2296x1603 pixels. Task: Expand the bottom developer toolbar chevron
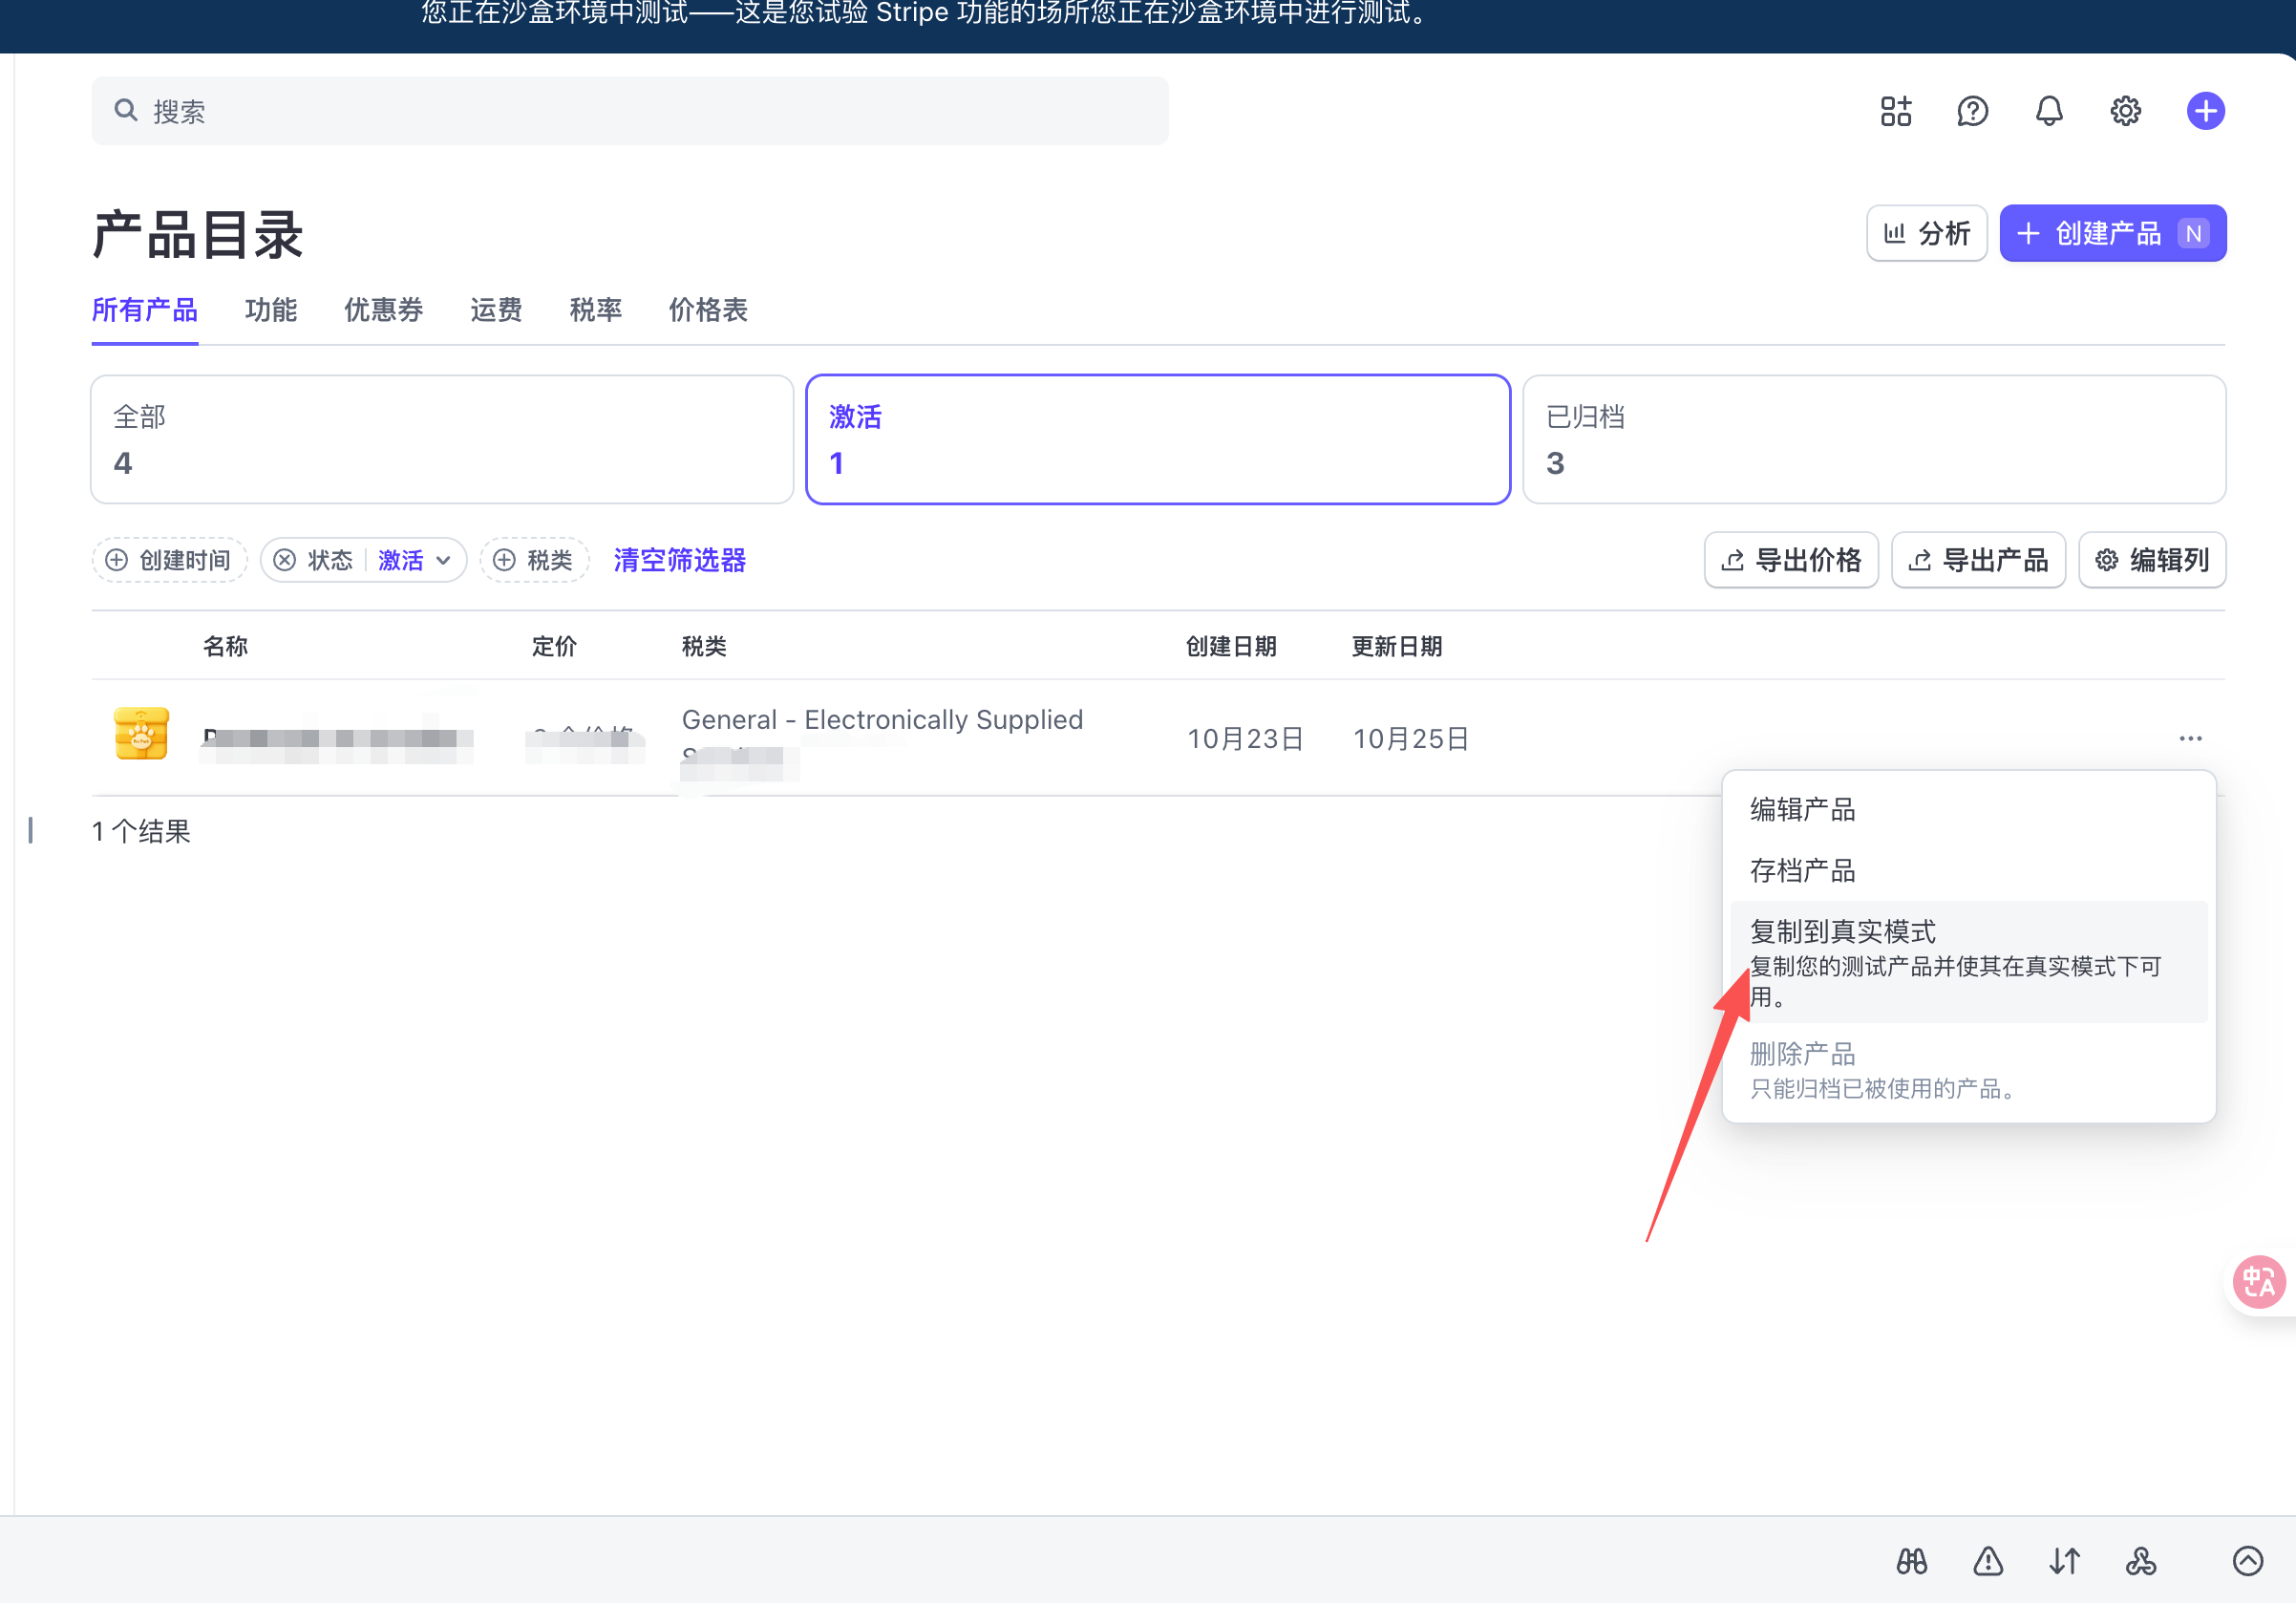pyautogui.click(x=2247, y=1561)
